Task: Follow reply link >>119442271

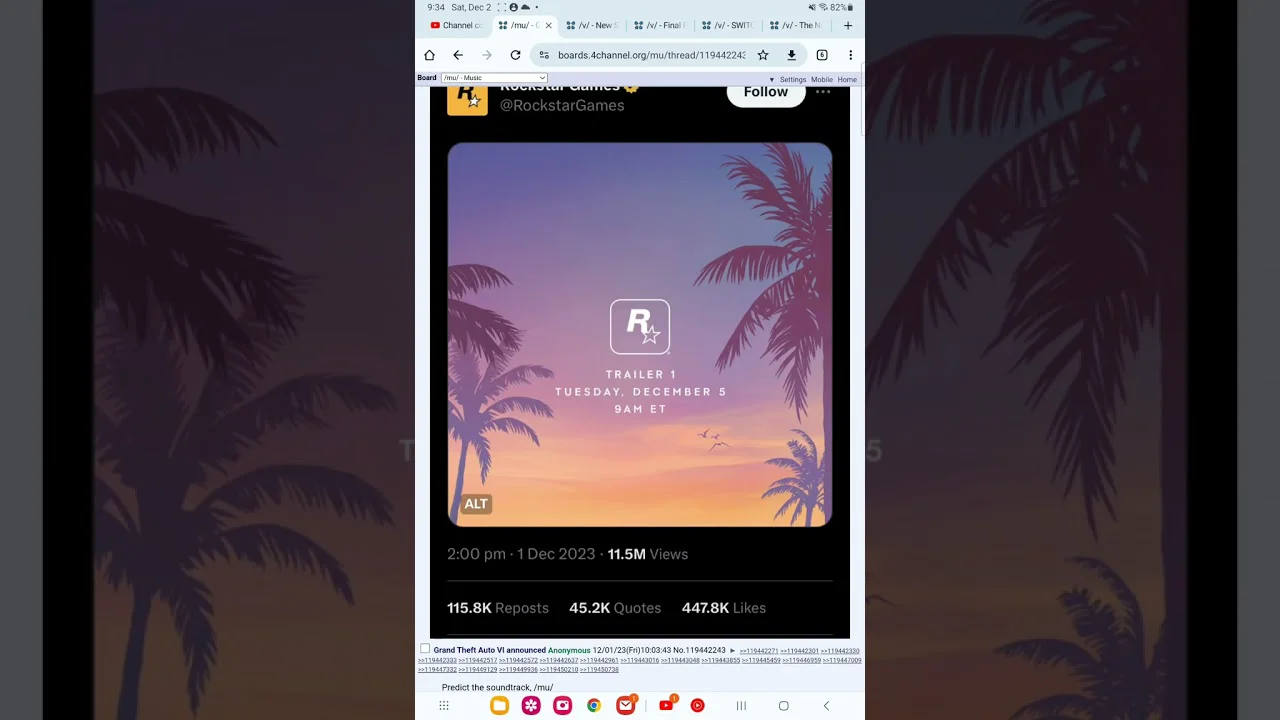Action: [x=759, y=651]
